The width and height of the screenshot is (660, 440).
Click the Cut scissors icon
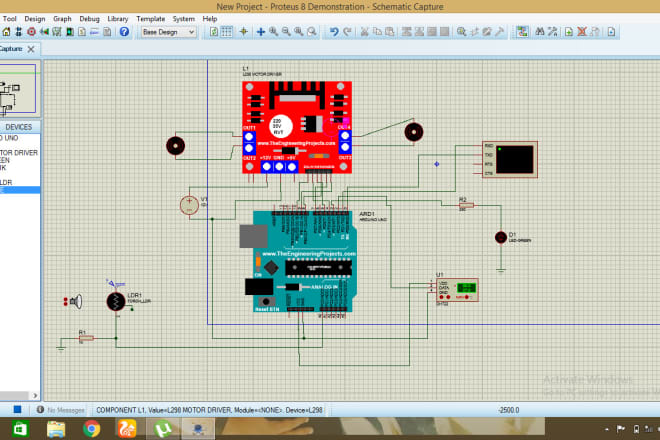(365, 32)
